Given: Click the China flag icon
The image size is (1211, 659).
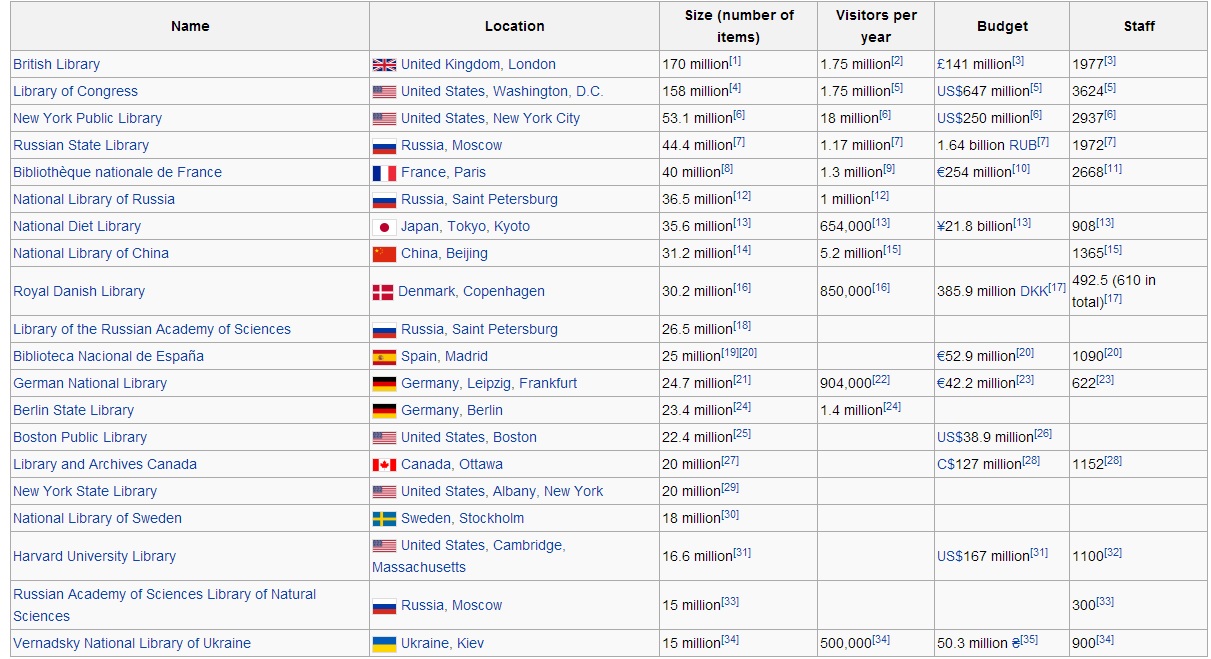Looking at the screenshot, I should pos(384,254).
